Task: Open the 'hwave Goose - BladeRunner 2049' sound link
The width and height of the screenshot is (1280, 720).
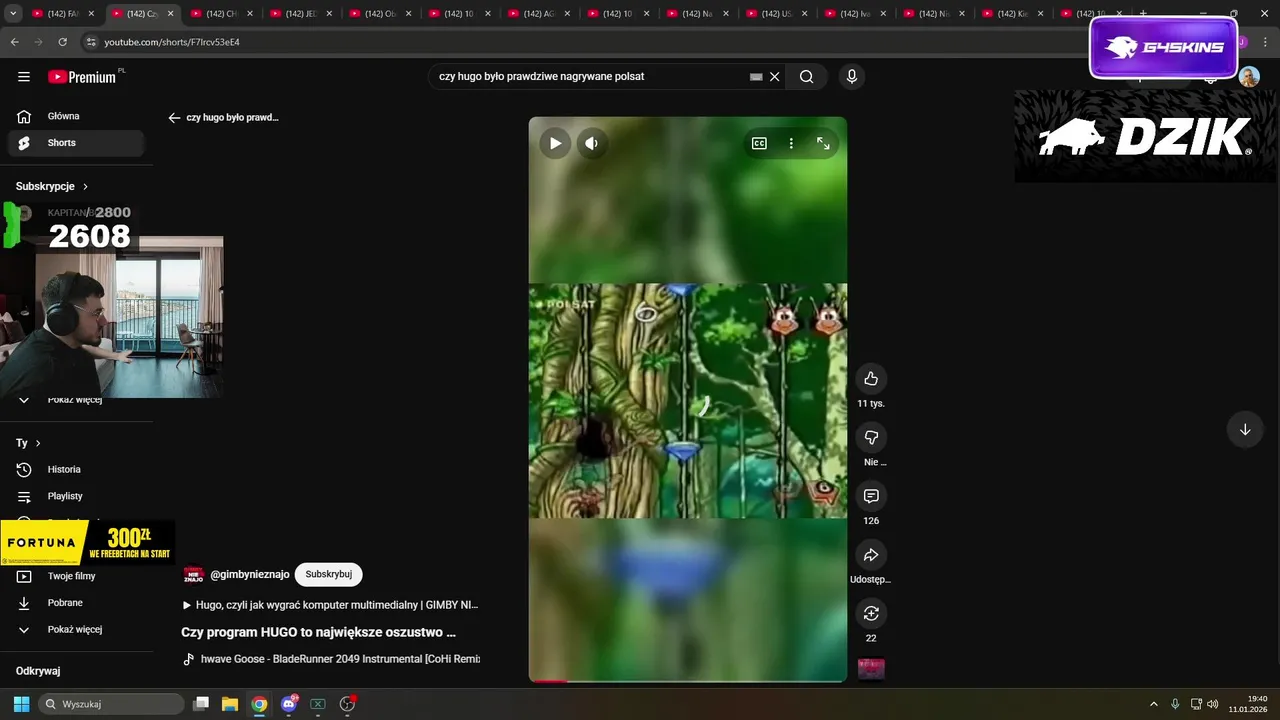Action: click(x=331, y=659)
